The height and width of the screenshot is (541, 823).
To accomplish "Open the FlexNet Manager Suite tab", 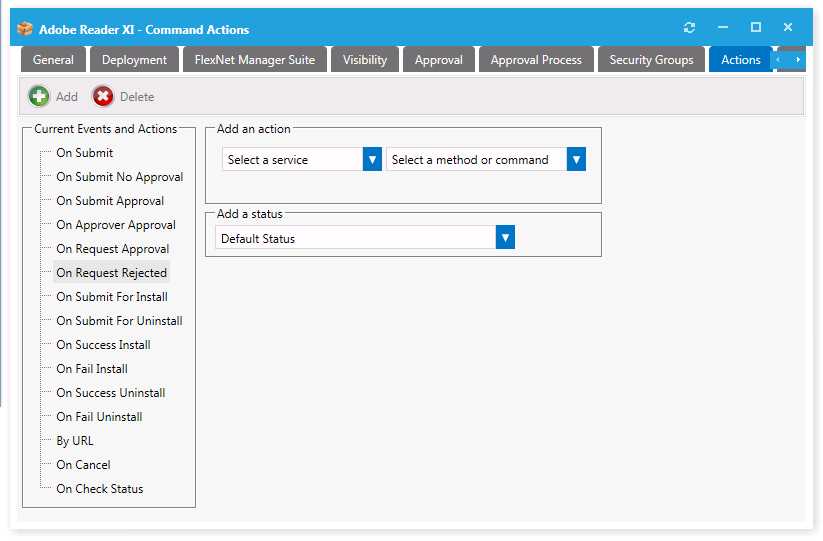I will coord(255,60).
